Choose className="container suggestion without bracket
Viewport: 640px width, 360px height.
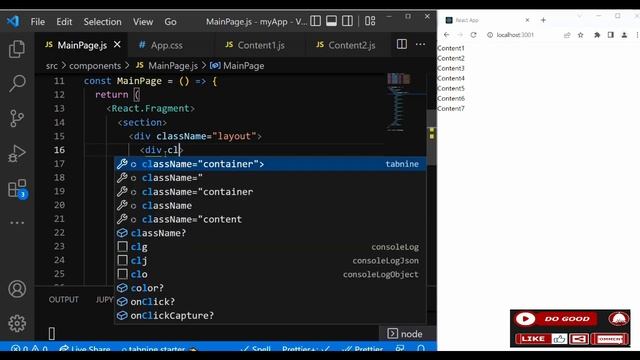(x=270, y=192)
